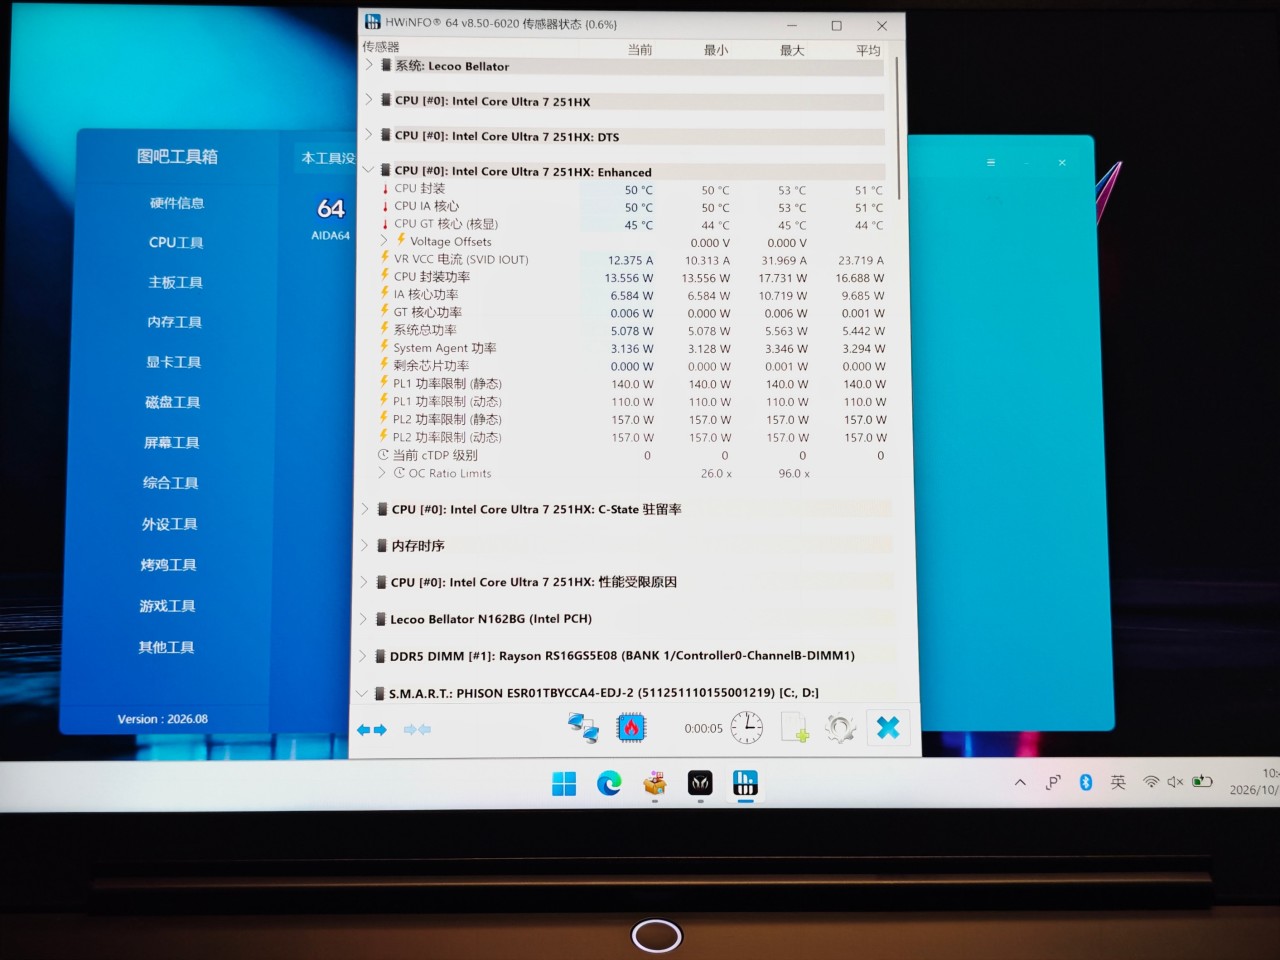Click the blue X close sensors icon
The image size is (1280, 960).
click(887, 727)
